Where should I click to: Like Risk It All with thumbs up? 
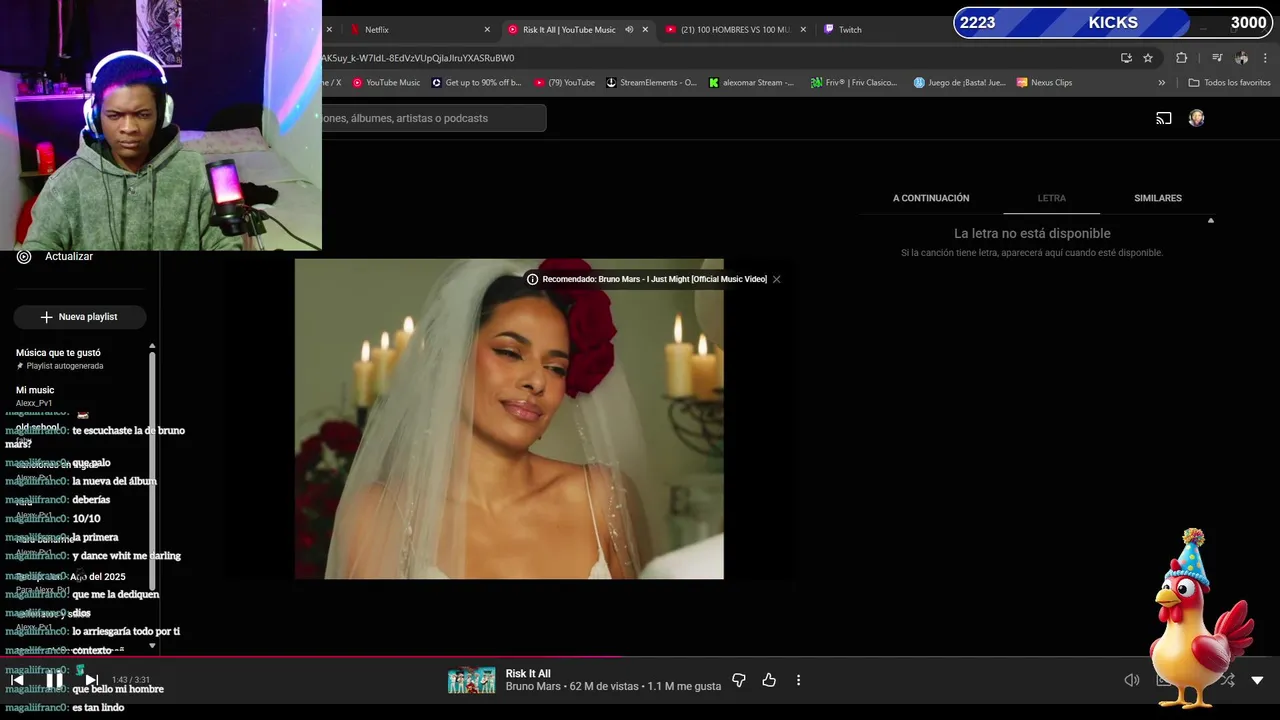click(x=769, y=680)
